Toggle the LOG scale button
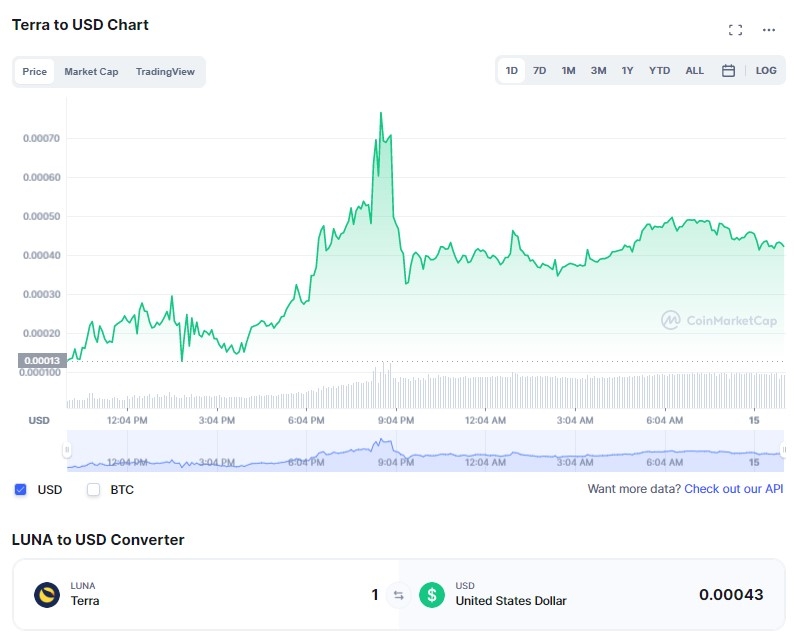Image resolution: width=795 pixels, height=636 pixels. click(x=766, y=70)
